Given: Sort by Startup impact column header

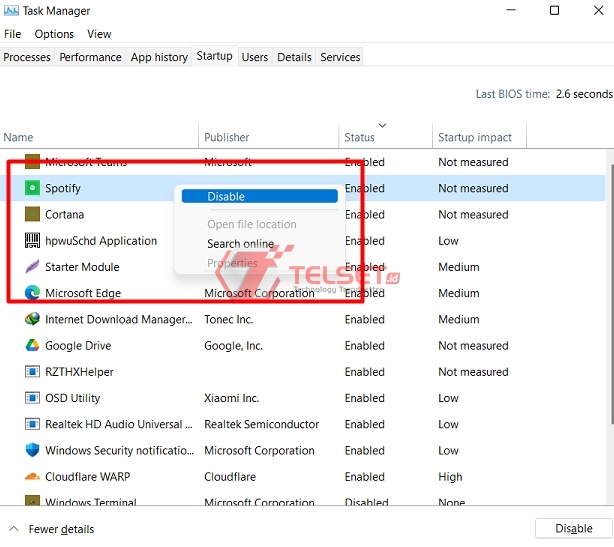Looking at the screenshot, I should click(475, 137).
